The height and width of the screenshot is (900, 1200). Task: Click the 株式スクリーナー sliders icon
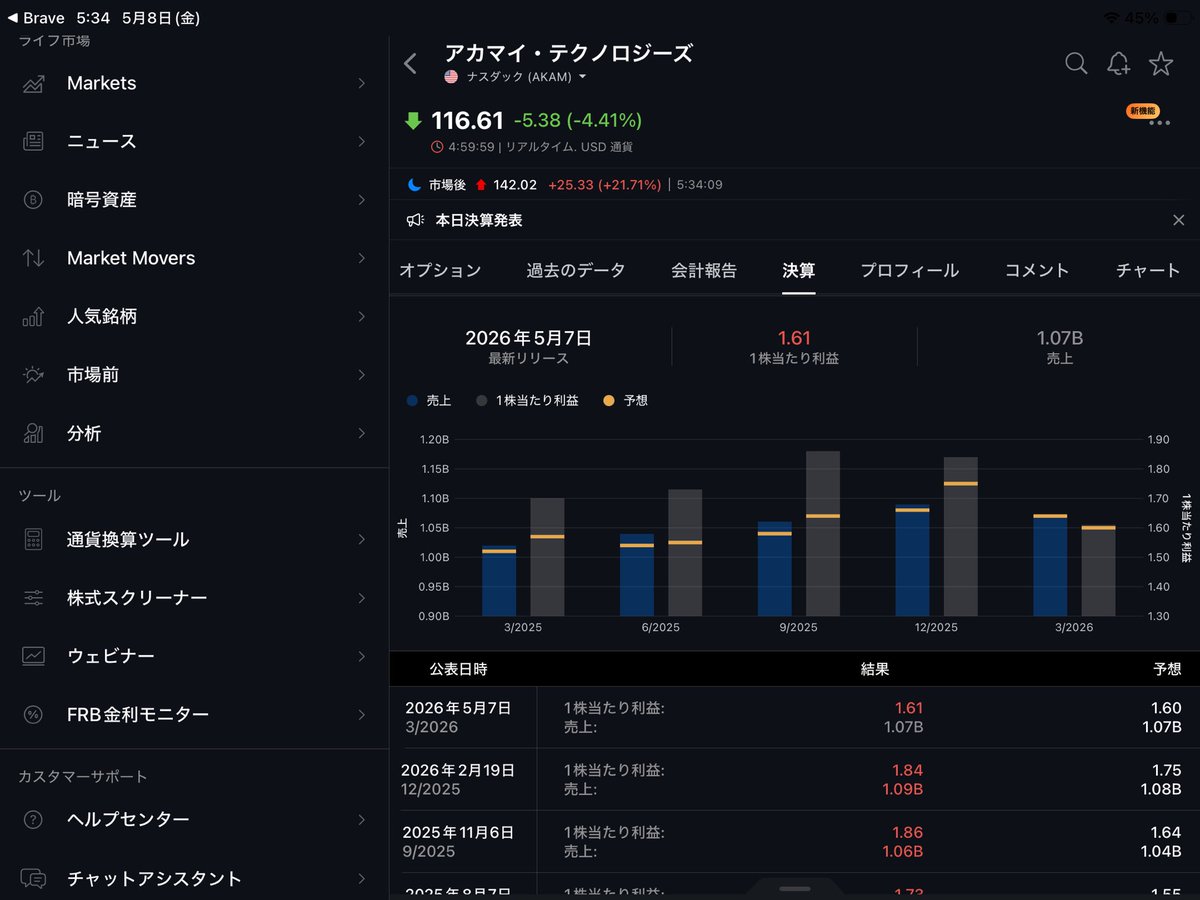33,598
